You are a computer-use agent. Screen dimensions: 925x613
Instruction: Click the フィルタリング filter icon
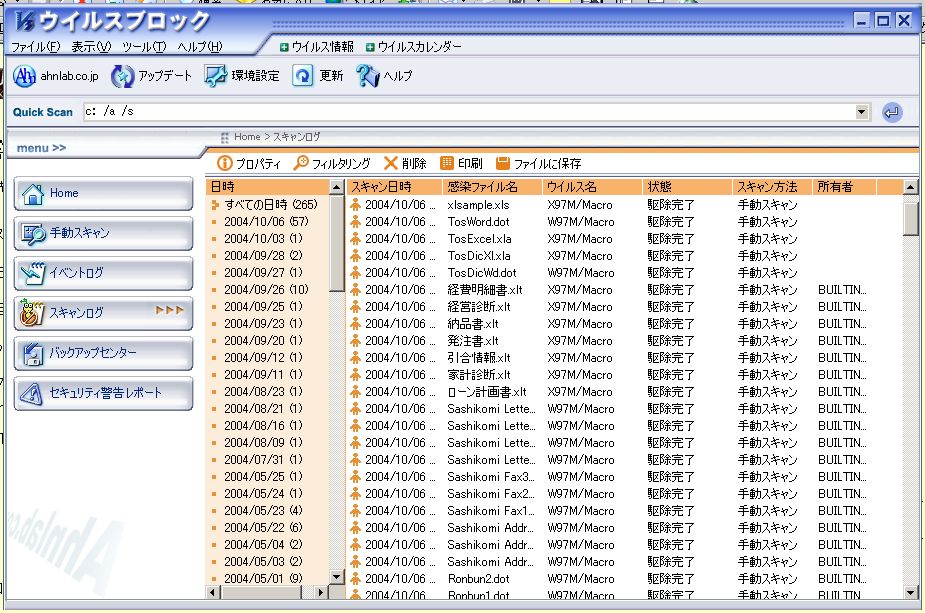tap(301, 163)
